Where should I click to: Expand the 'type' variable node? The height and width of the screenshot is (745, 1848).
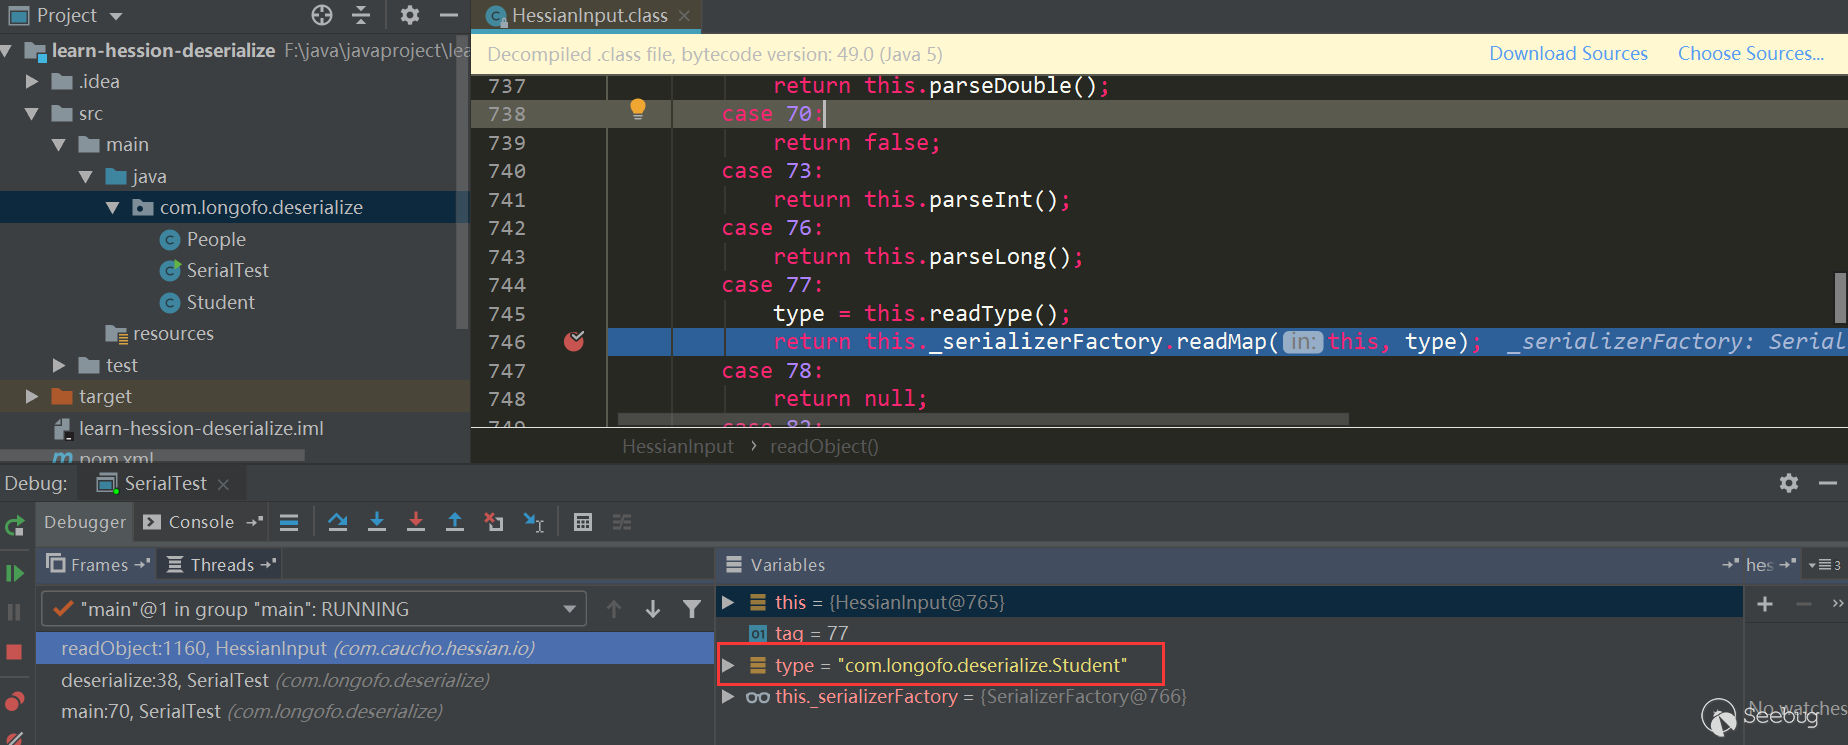[729, 665]
